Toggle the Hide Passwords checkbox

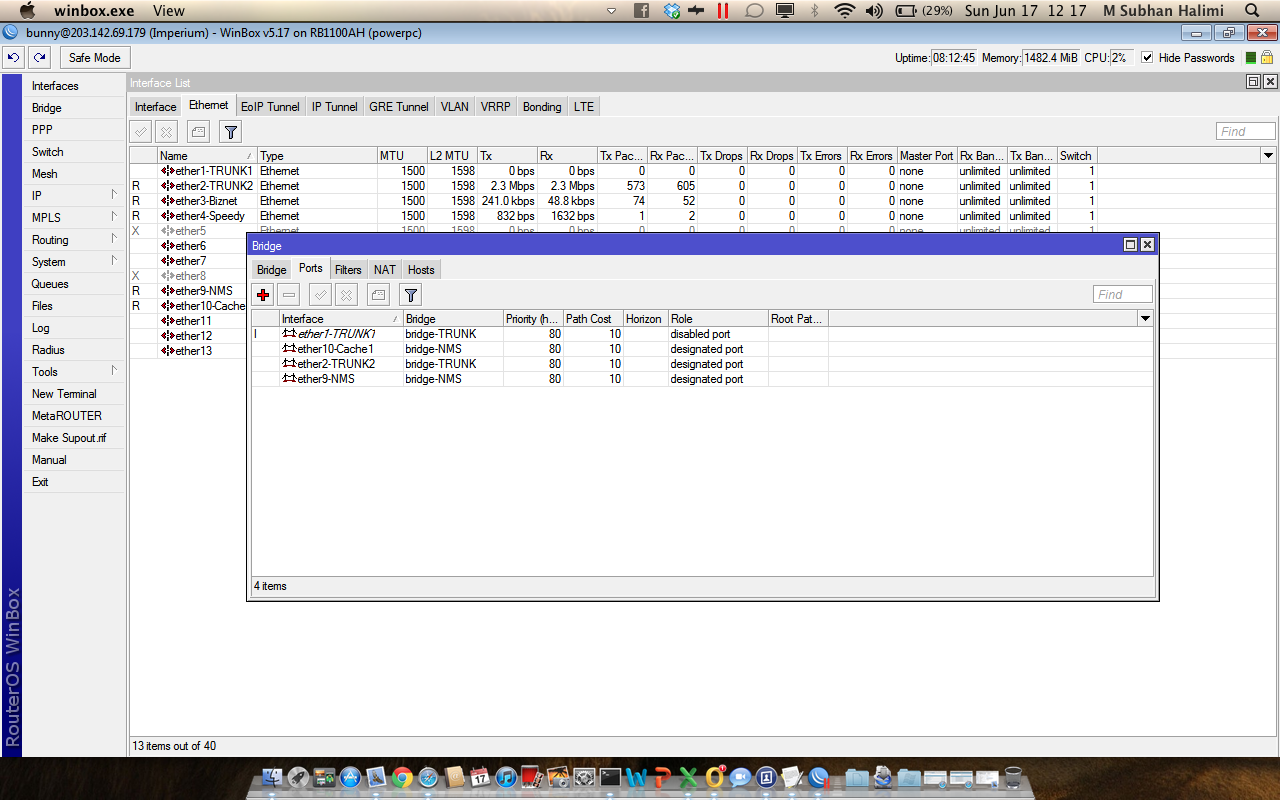1146,57
